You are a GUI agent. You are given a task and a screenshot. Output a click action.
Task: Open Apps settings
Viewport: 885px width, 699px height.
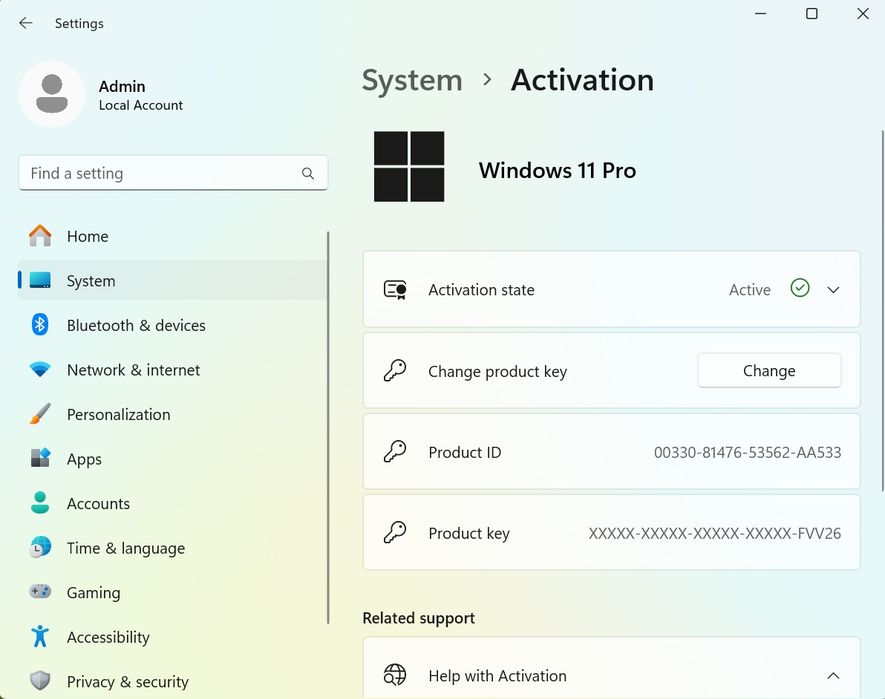tap(172, 458)
